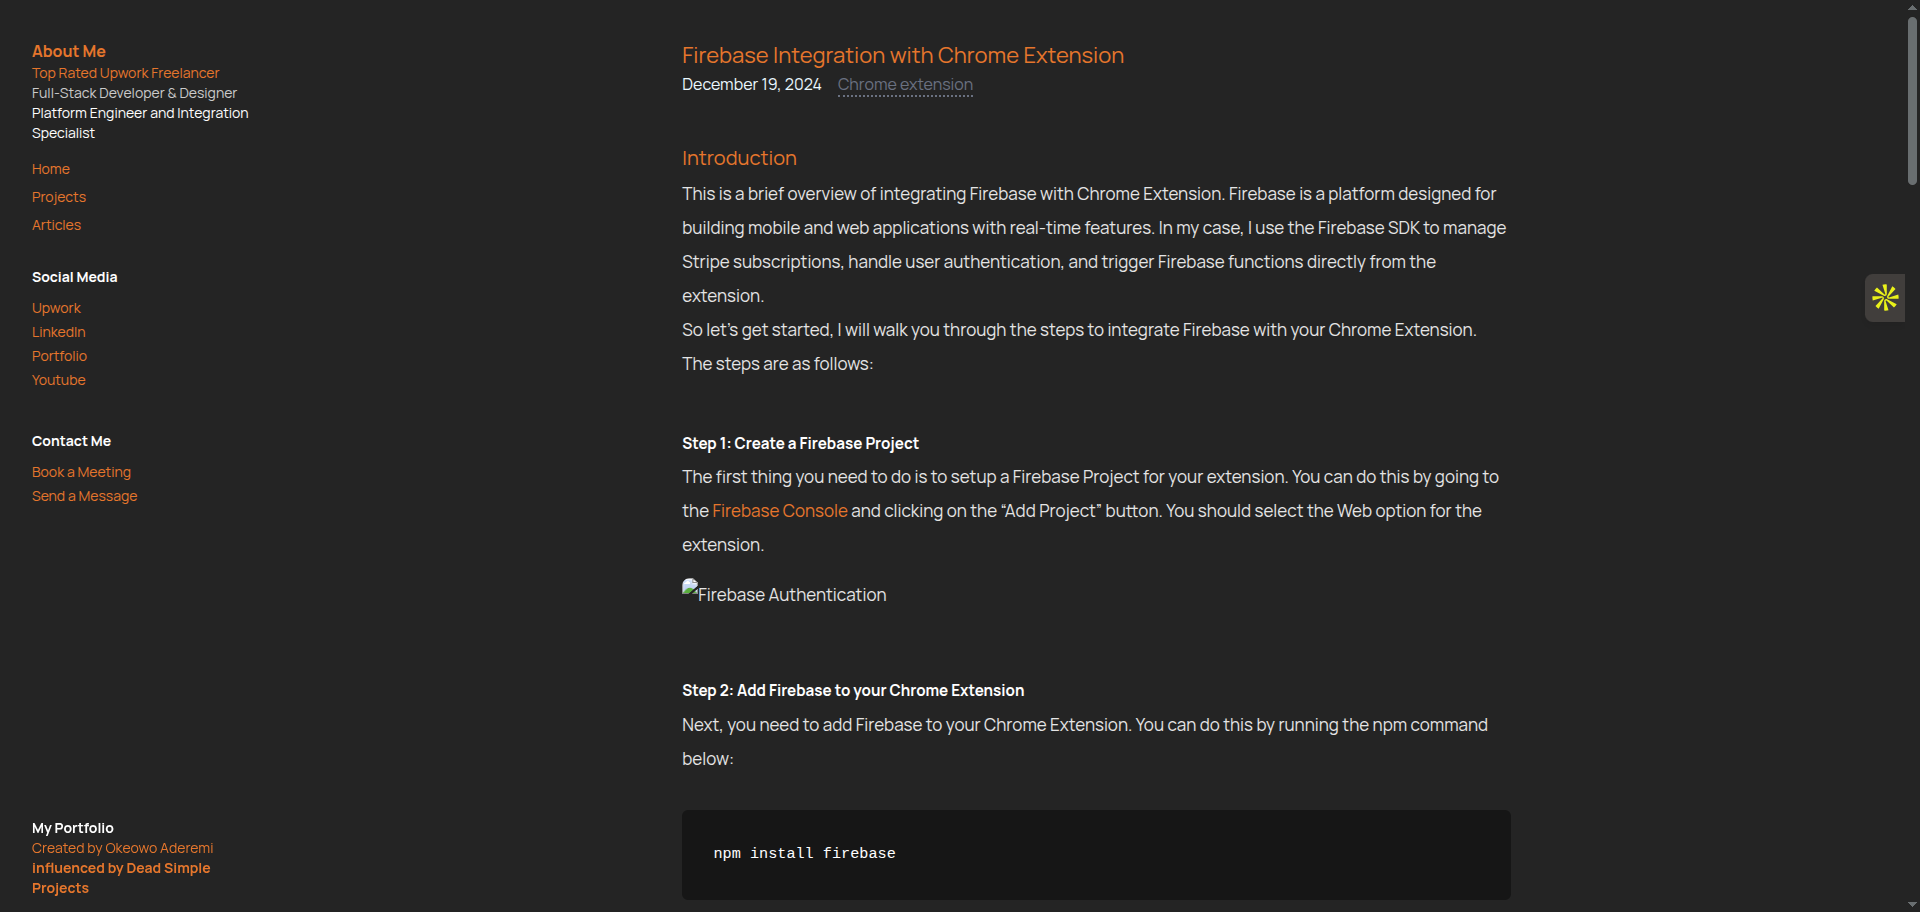The image size is (1920, 912).
Task: Click the Chrome extension tag
Action: (905, 85)
